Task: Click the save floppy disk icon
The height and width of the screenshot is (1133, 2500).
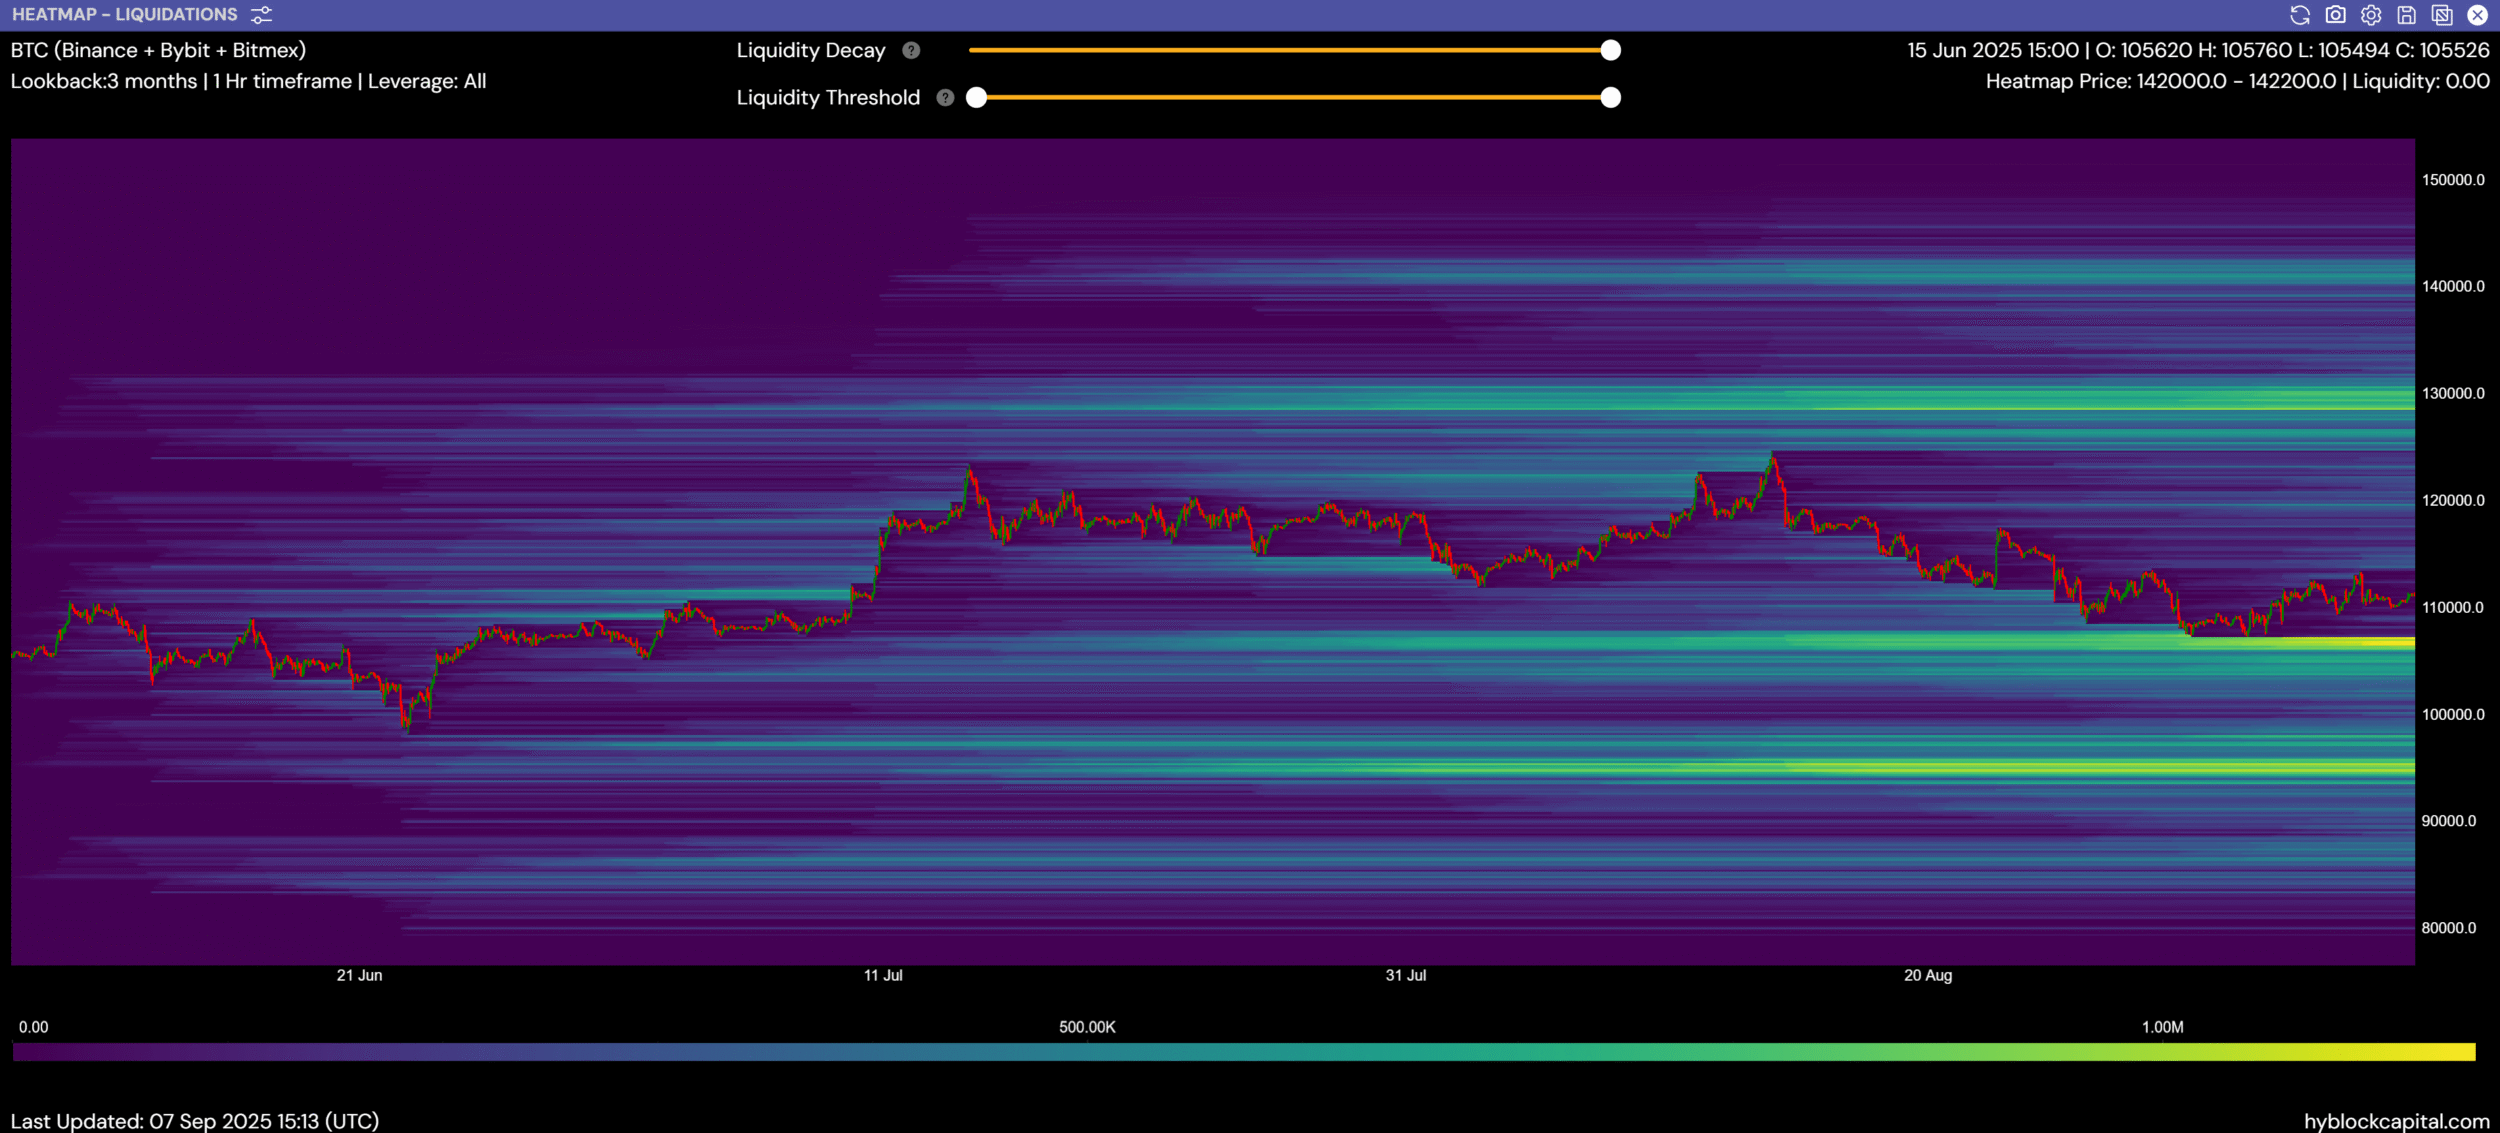Action: [x=2407, y=15]
